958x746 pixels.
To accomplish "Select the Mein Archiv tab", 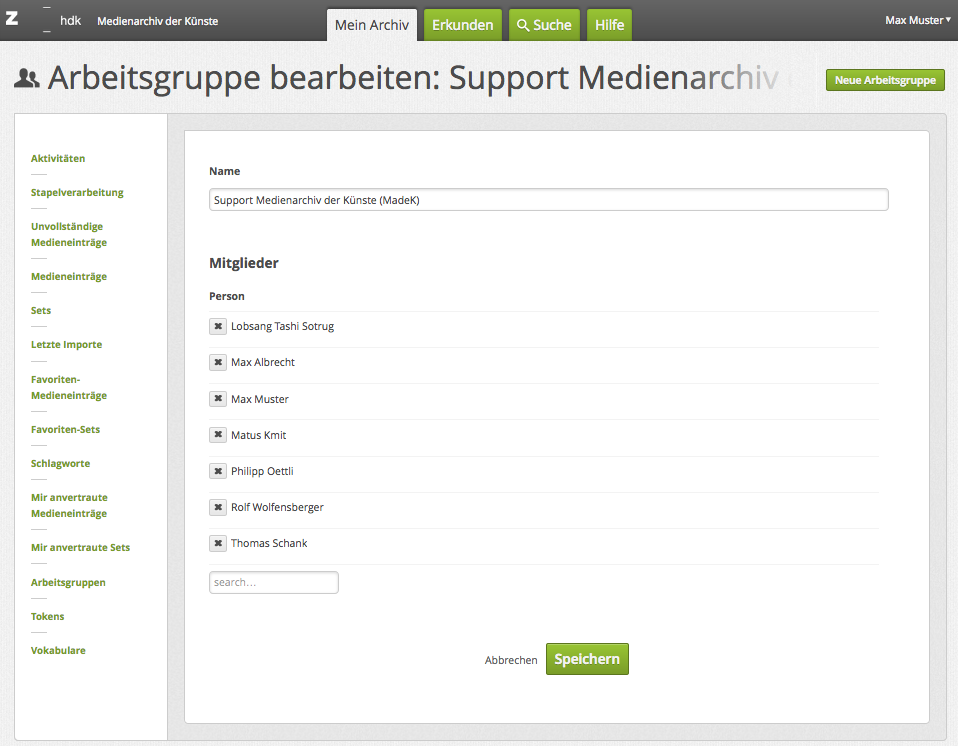I will (371, 25).
